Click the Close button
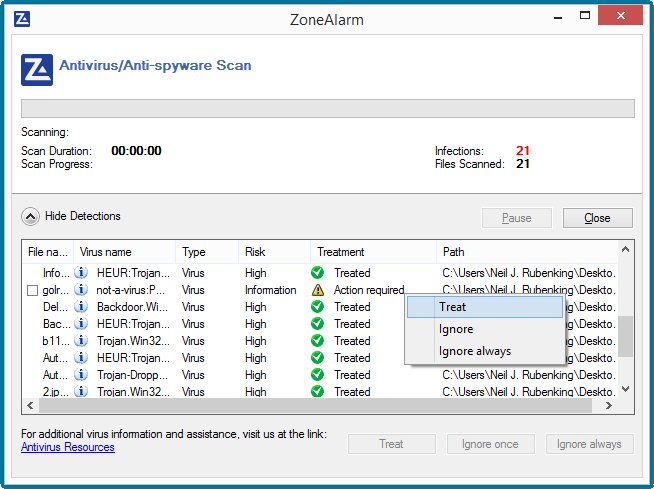Screen dimensions: 654x489 pyautogui.click(x=598, y=218)
